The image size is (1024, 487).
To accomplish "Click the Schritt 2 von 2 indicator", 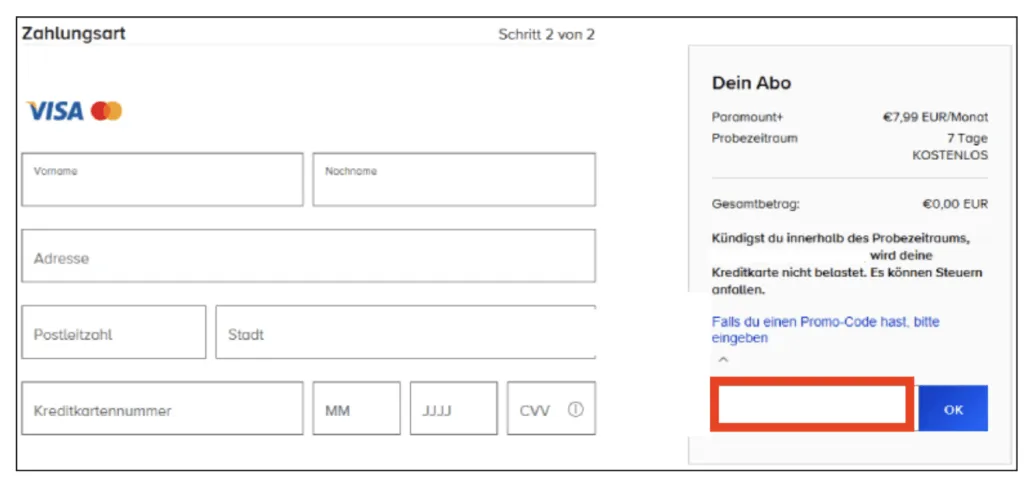I will point(546,34).
